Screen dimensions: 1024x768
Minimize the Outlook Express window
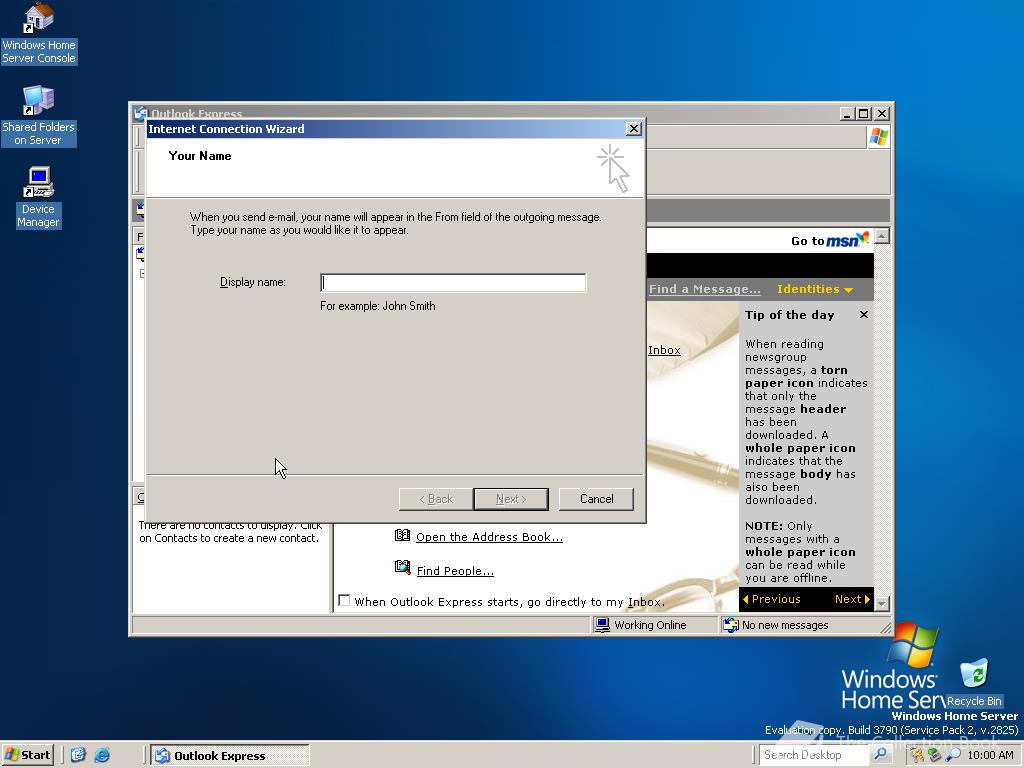click(848, 114)
